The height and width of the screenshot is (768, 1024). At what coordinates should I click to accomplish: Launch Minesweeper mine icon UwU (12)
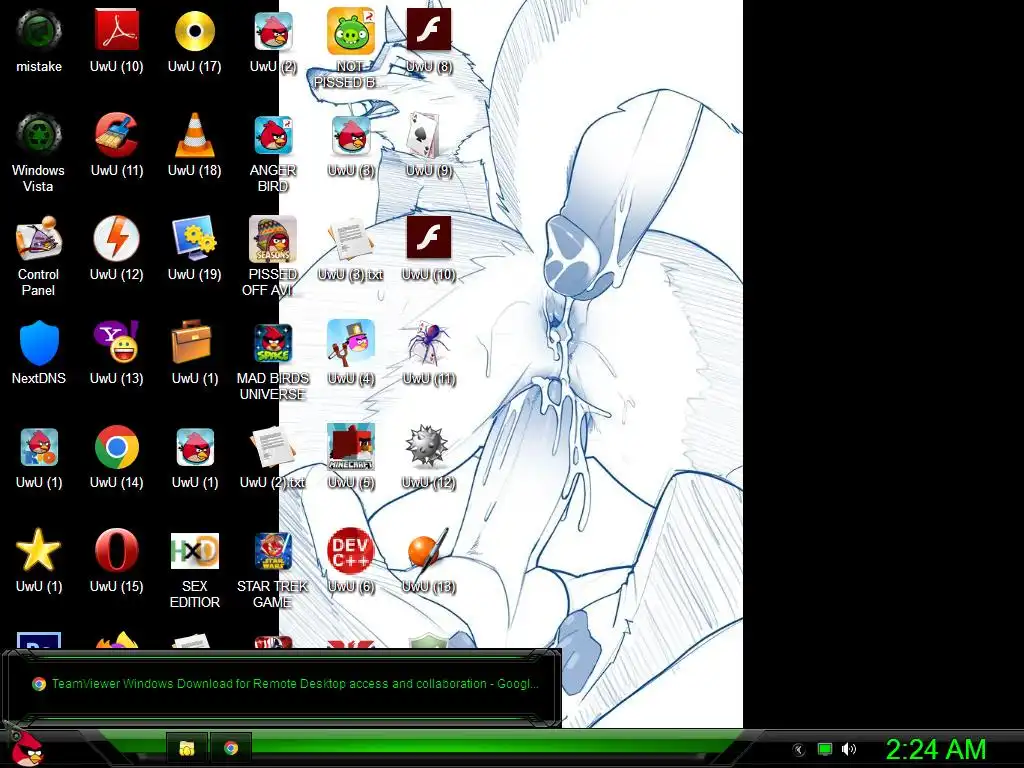(429, 456)
